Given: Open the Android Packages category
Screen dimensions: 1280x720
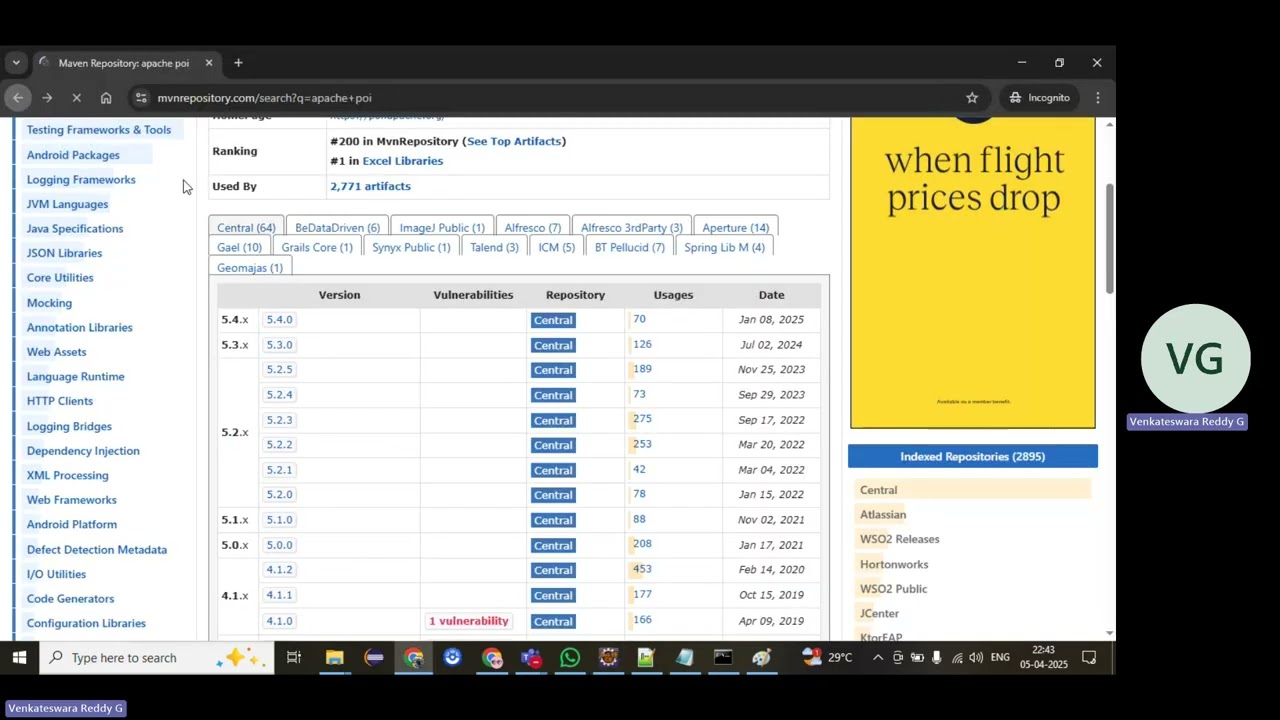Looking at the screenshot, I should coord(73,155).
